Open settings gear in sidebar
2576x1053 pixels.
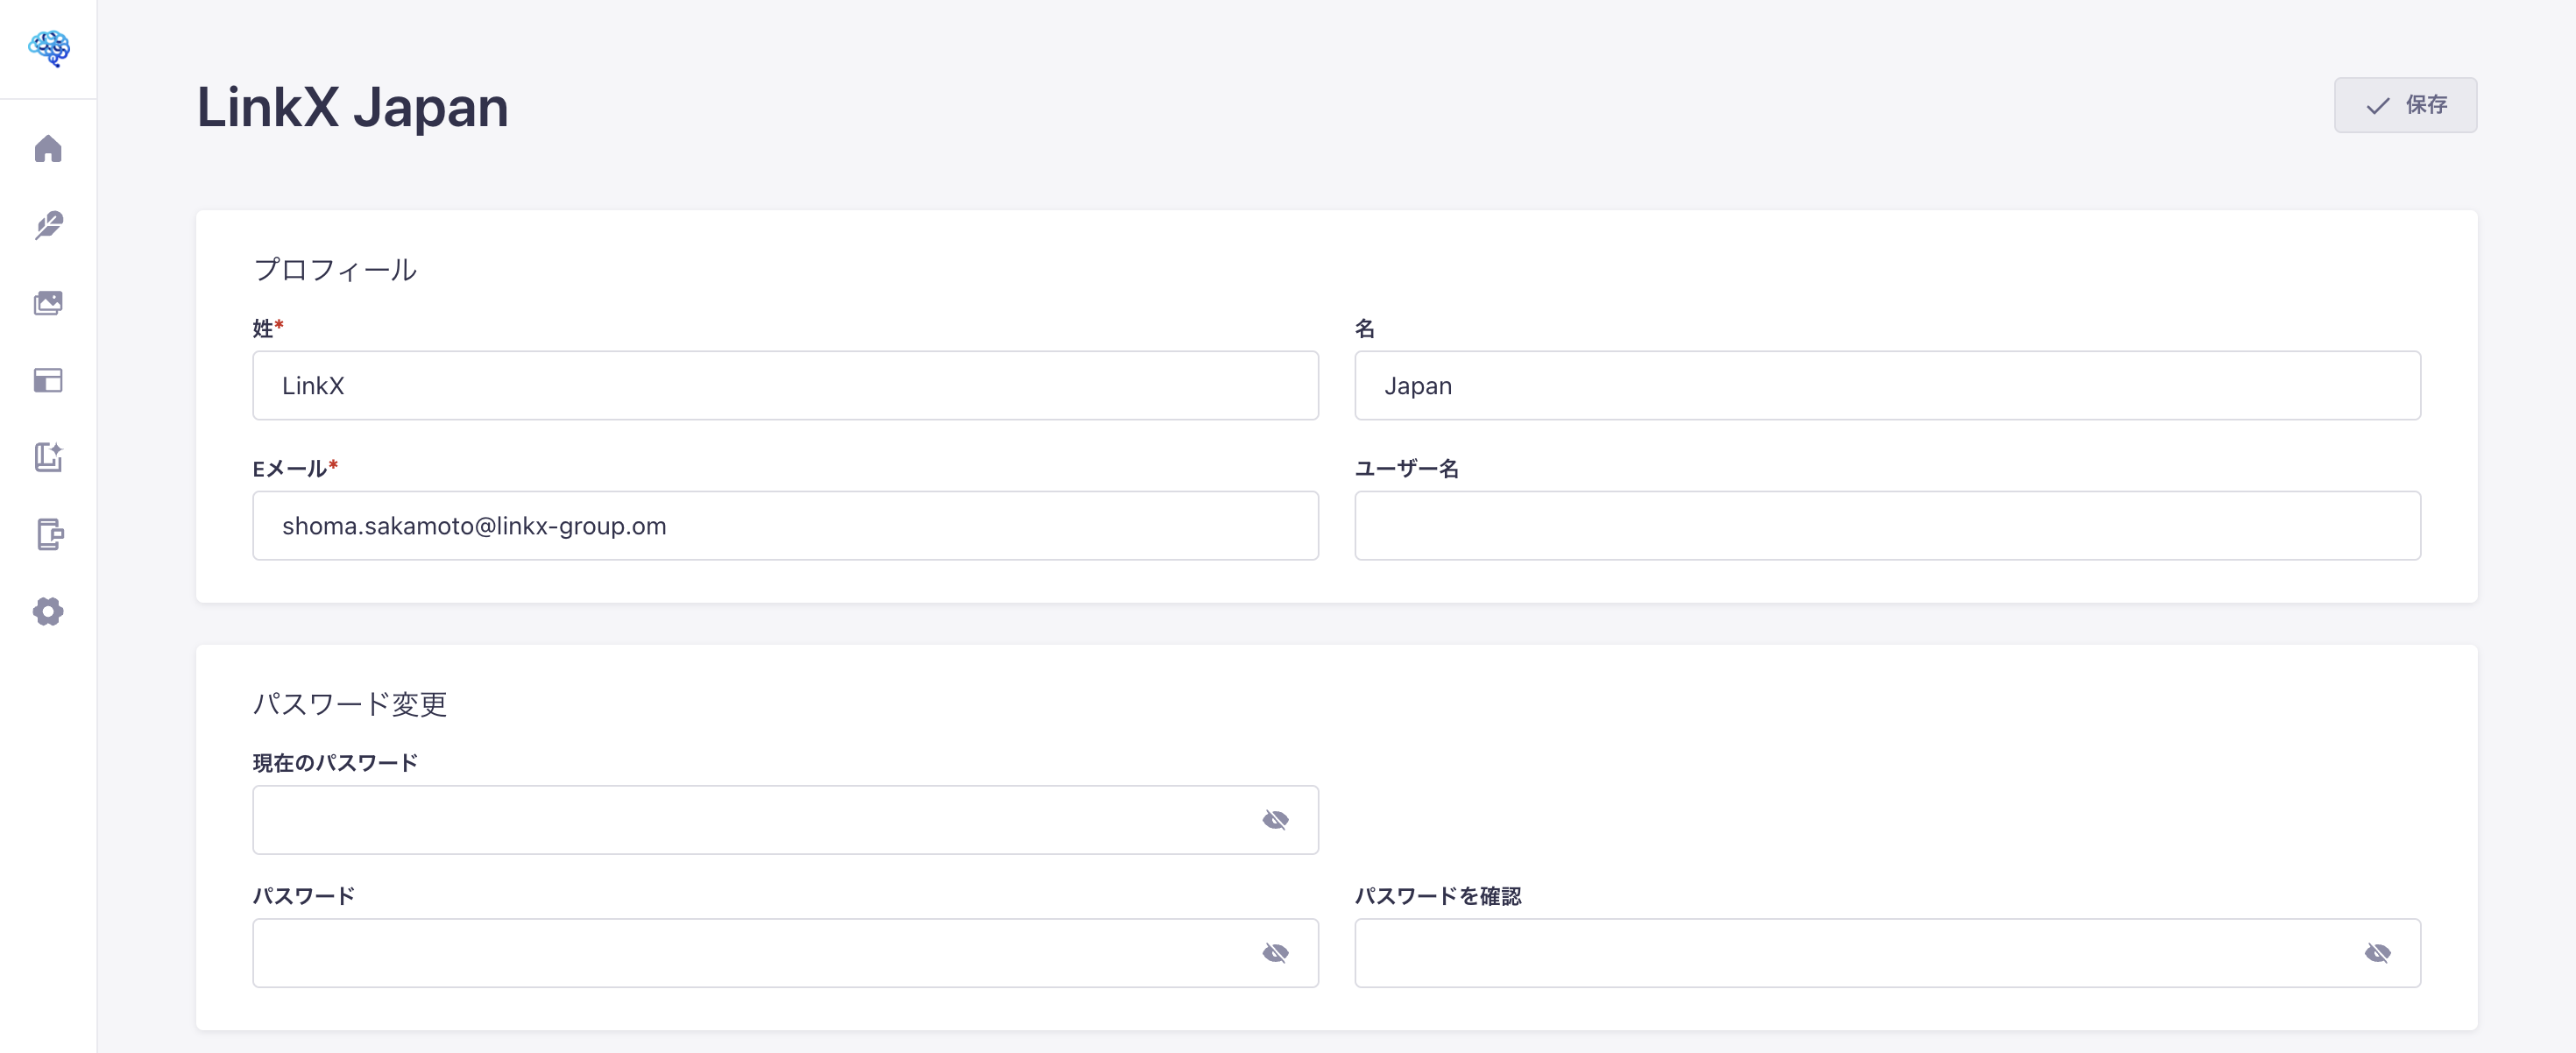pos(48,611)
